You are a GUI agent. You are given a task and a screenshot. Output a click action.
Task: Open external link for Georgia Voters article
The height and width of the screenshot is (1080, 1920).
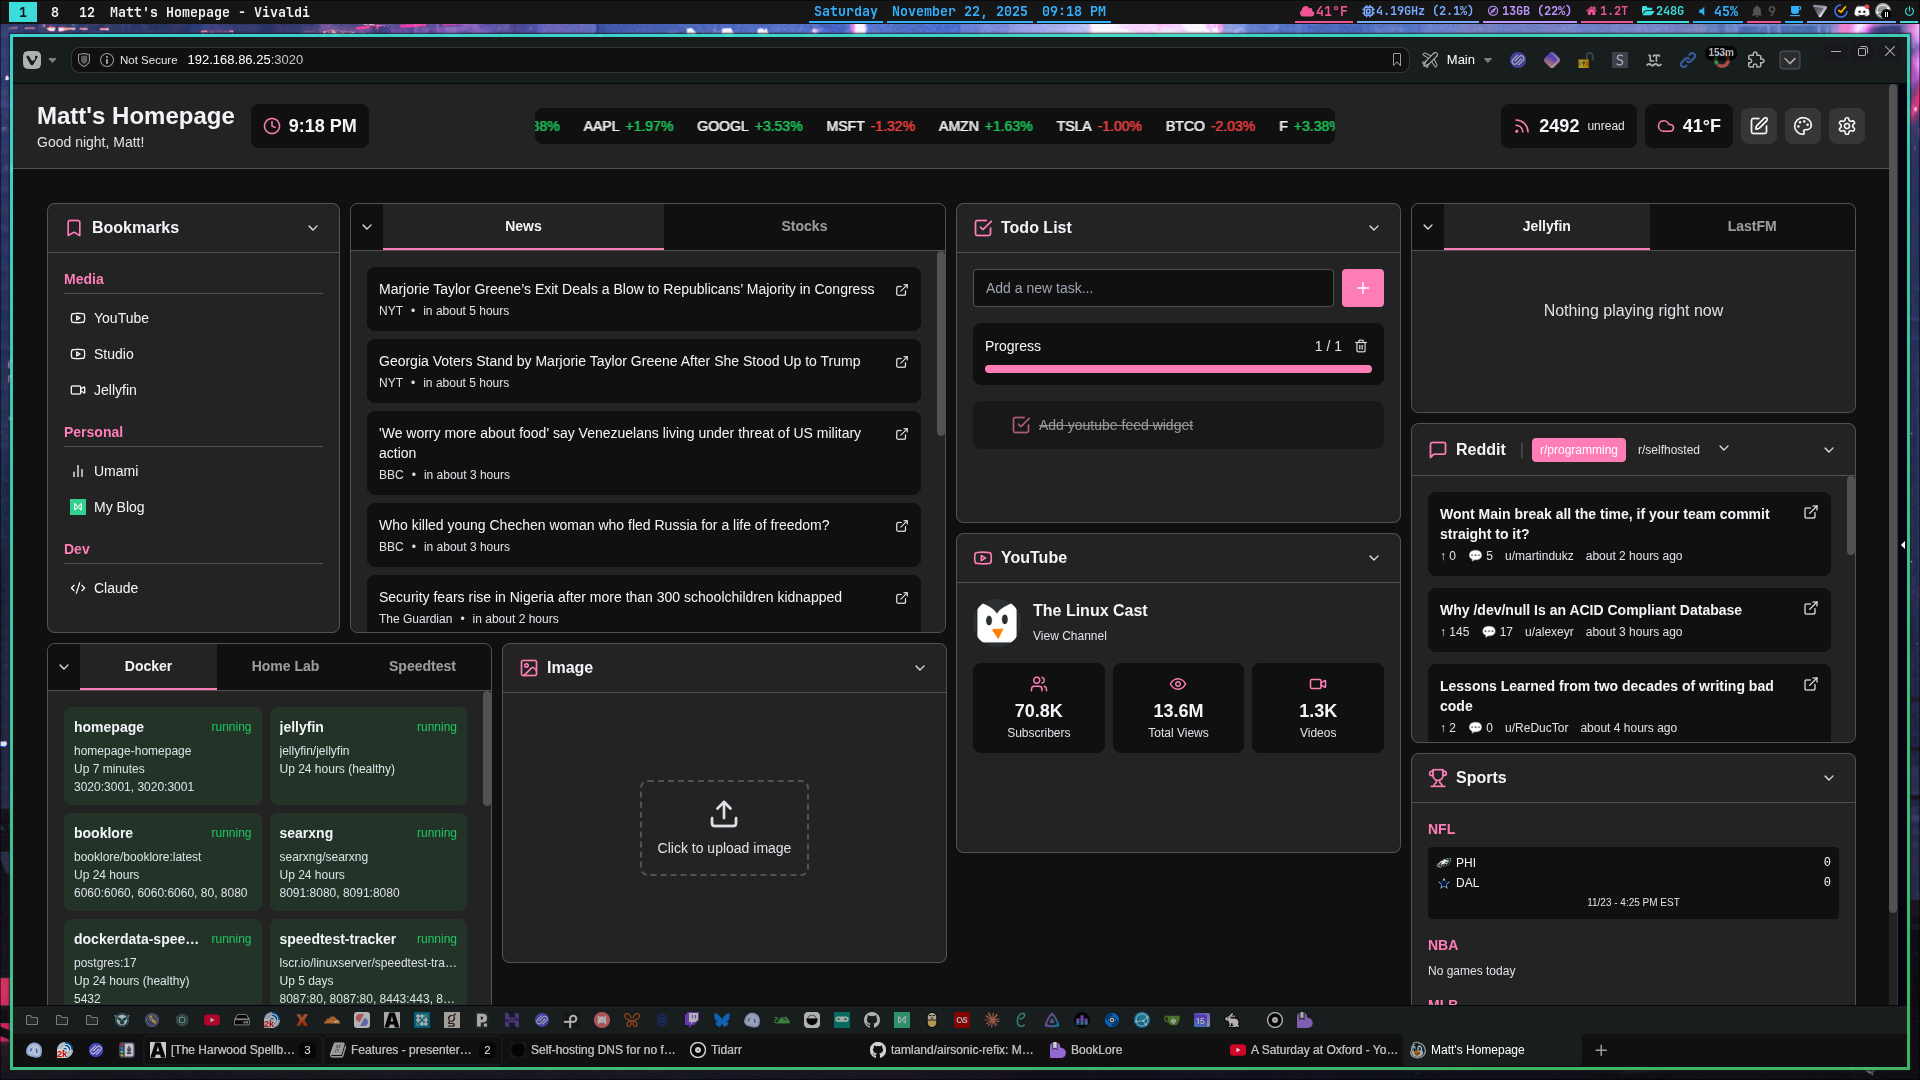pos(902,362)
